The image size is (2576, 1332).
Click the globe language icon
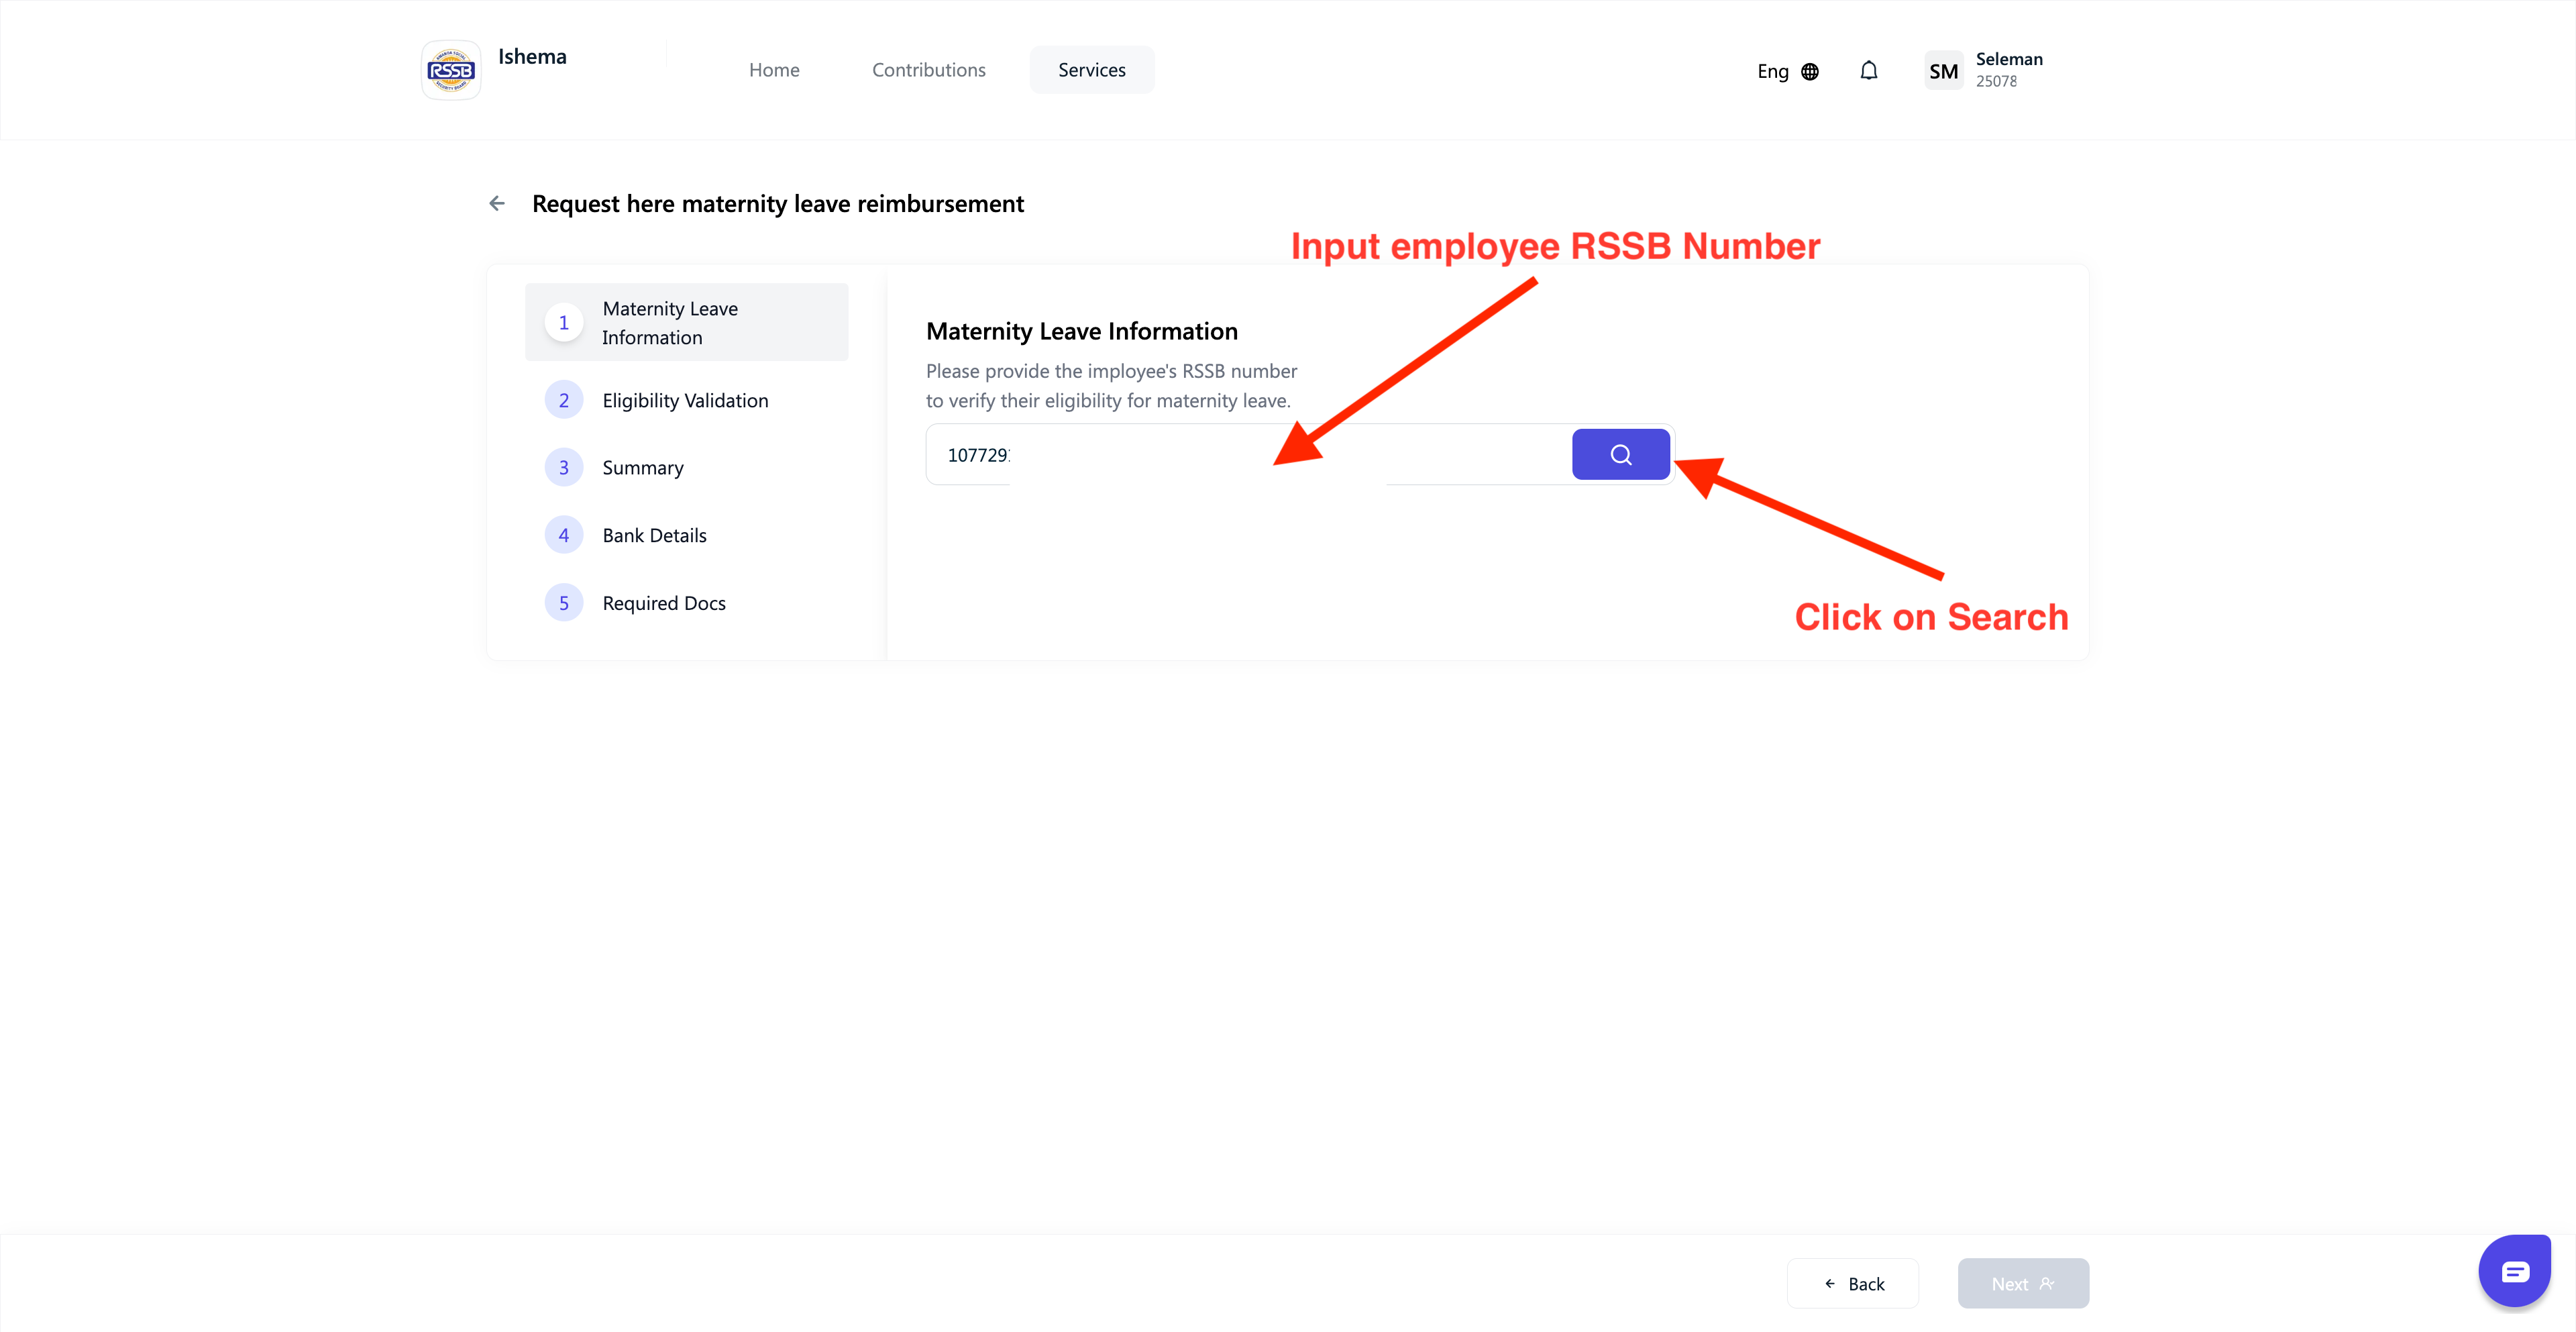(1810, 72)
